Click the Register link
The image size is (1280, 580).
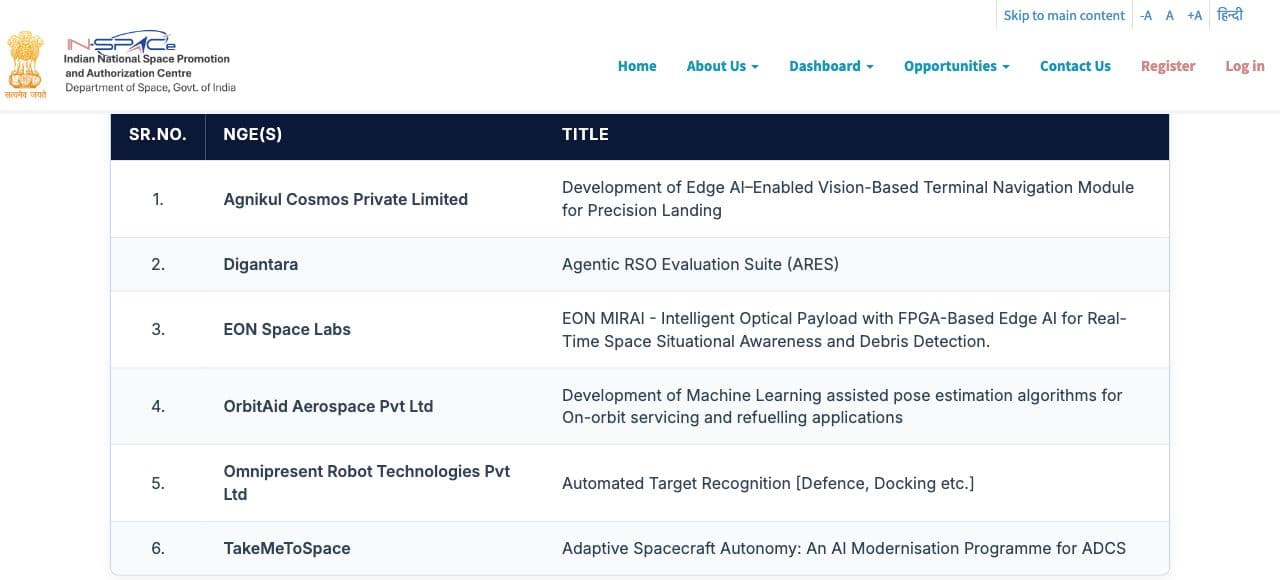[1168, 66]
